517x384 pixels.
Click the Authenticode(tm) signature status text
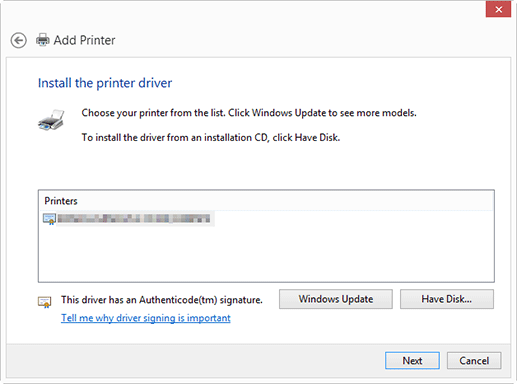pos(162,300)
